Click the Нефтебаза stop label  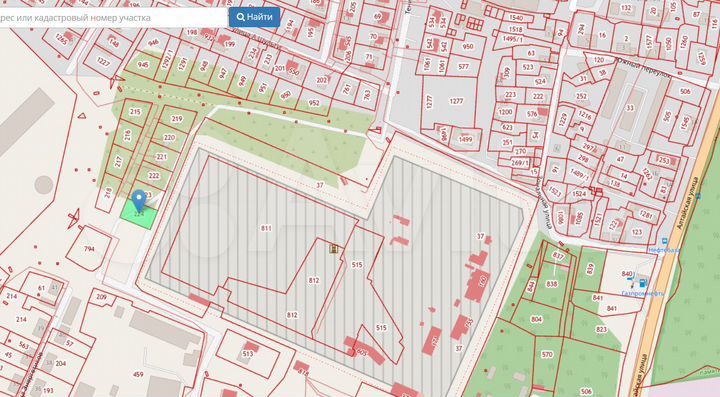coord(664,250)
